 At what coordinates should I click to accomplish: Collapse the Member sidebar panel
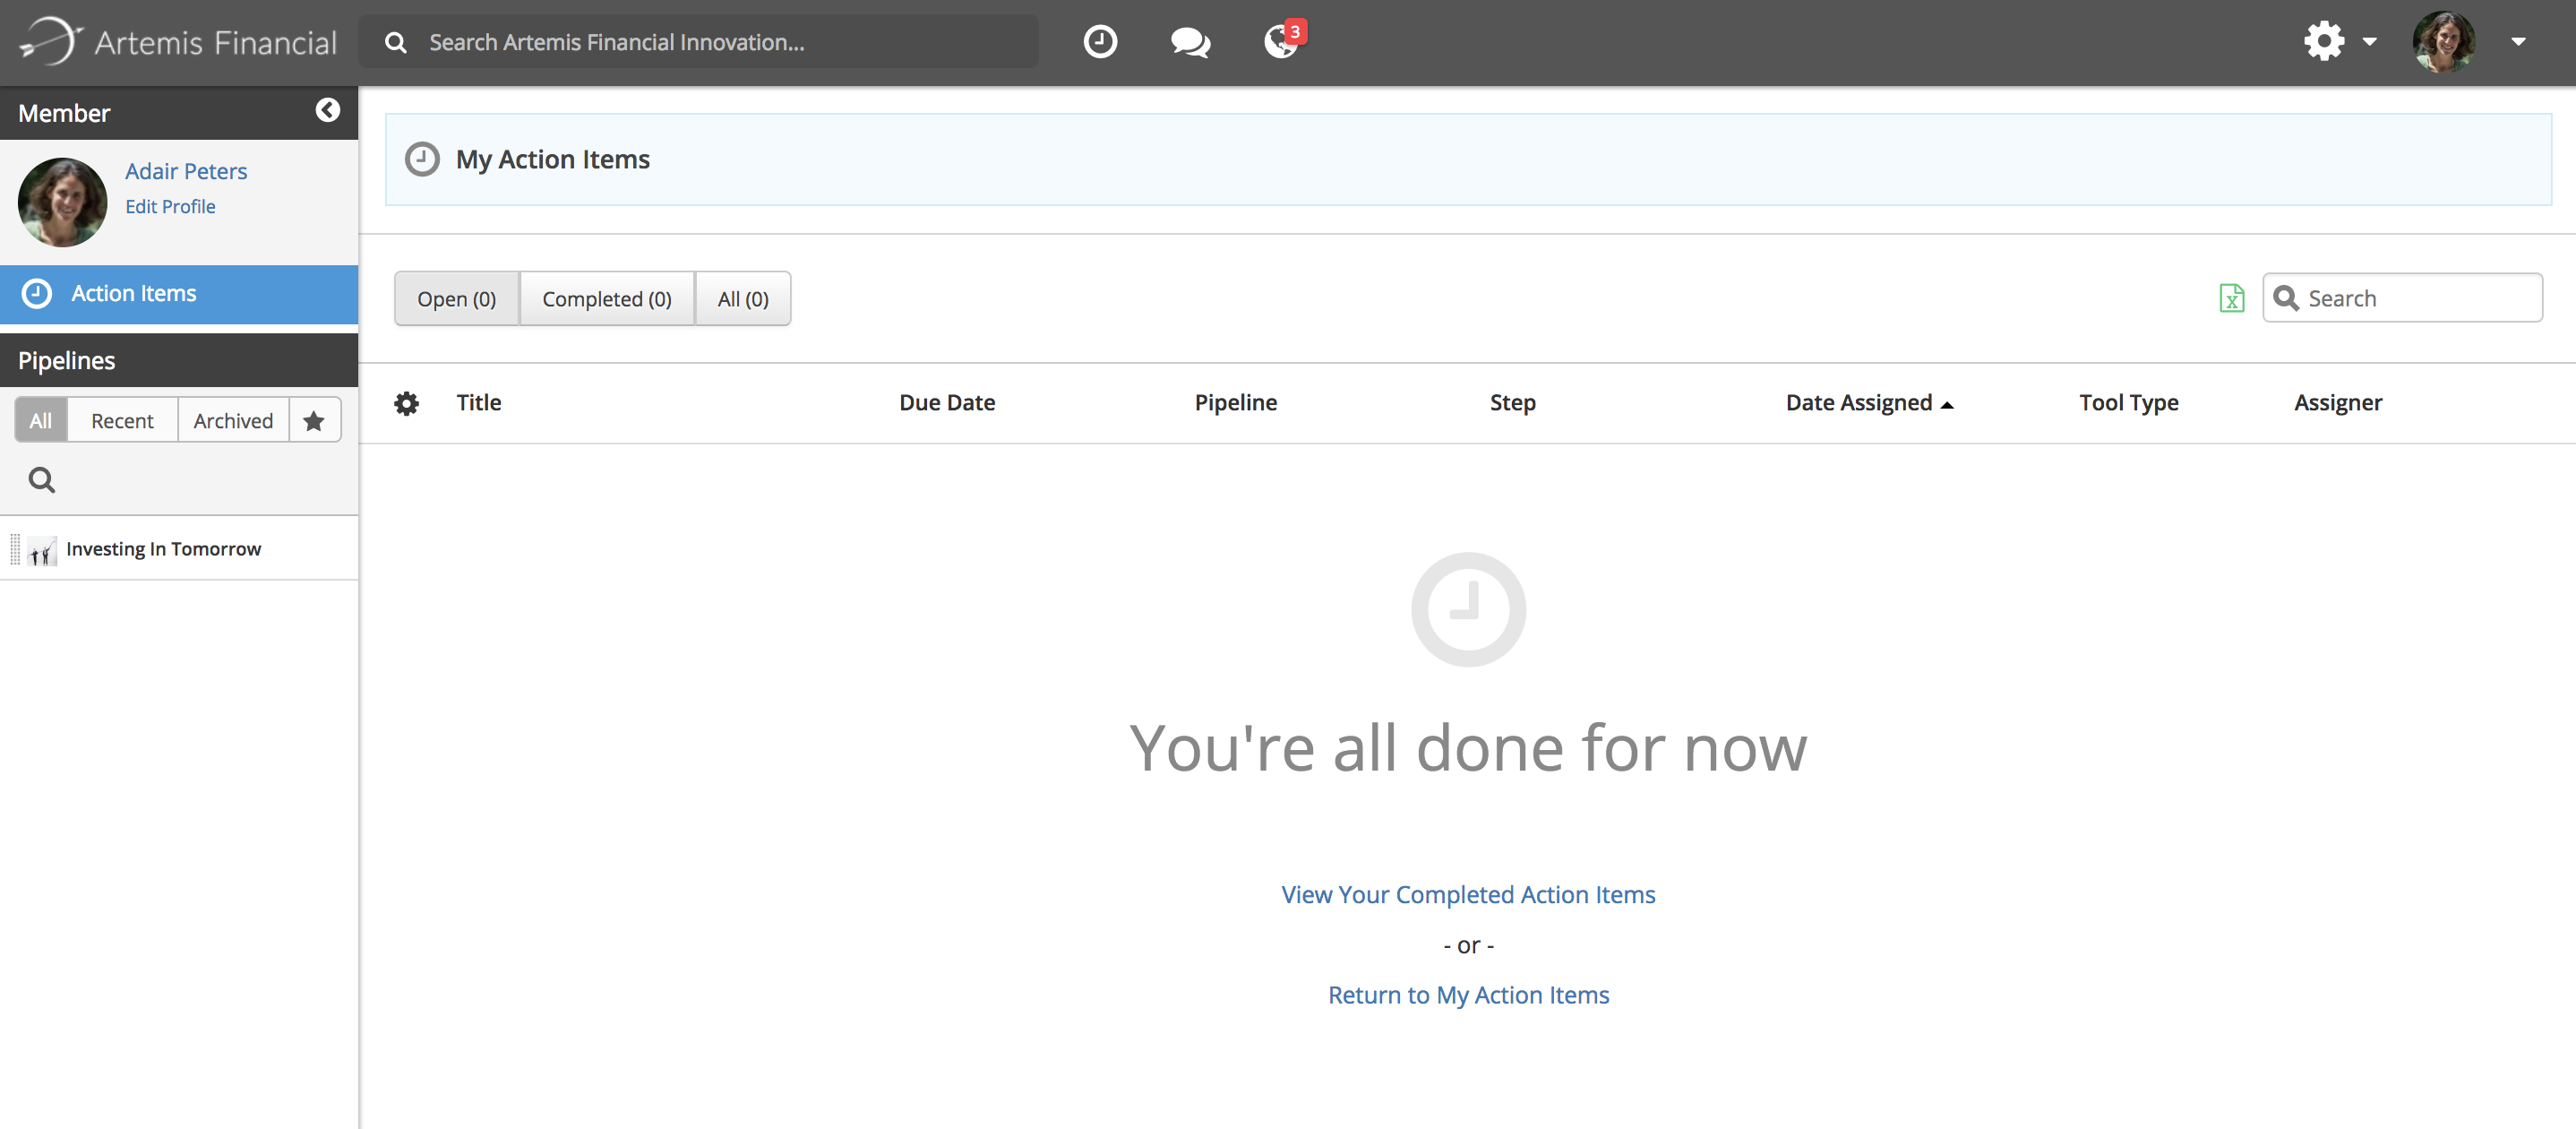(328, 110)
